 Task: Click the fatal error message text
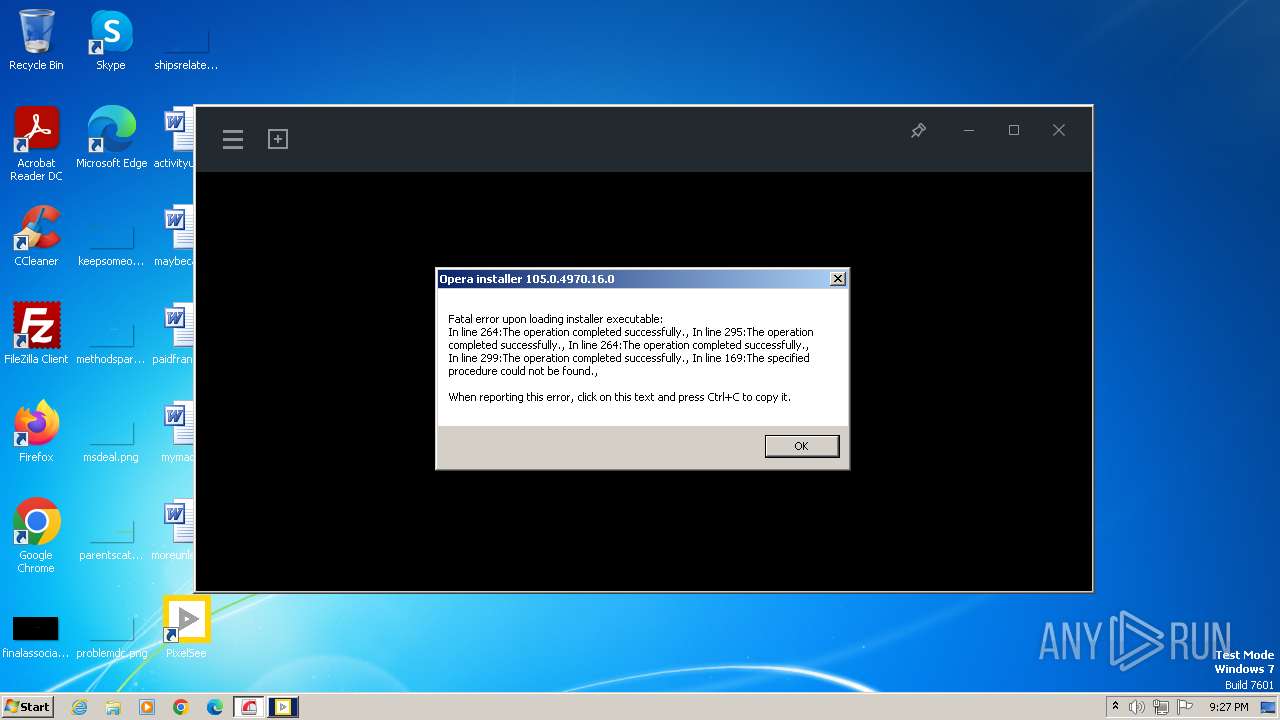(x=631, y=358)
